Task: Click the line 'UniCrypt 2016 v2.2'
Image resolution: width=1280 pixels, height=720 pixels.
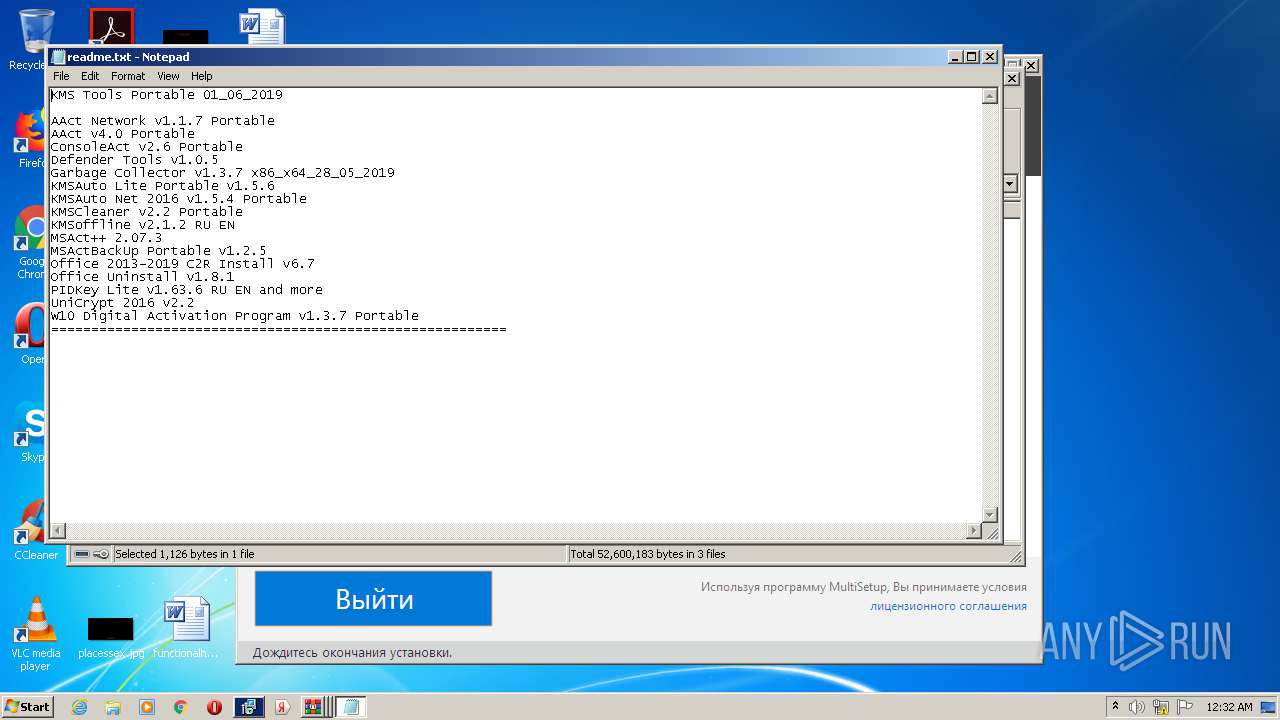Action: 123,302
